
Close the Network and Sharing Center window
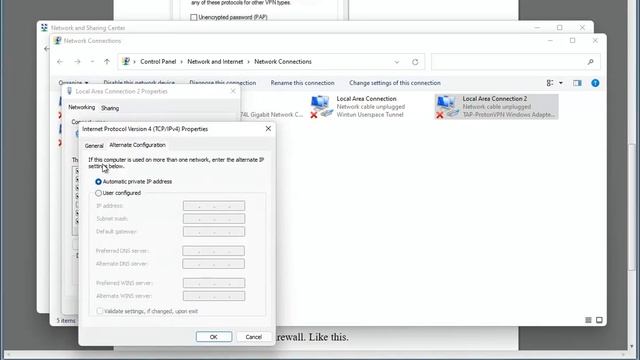click(x=582, y=28)
